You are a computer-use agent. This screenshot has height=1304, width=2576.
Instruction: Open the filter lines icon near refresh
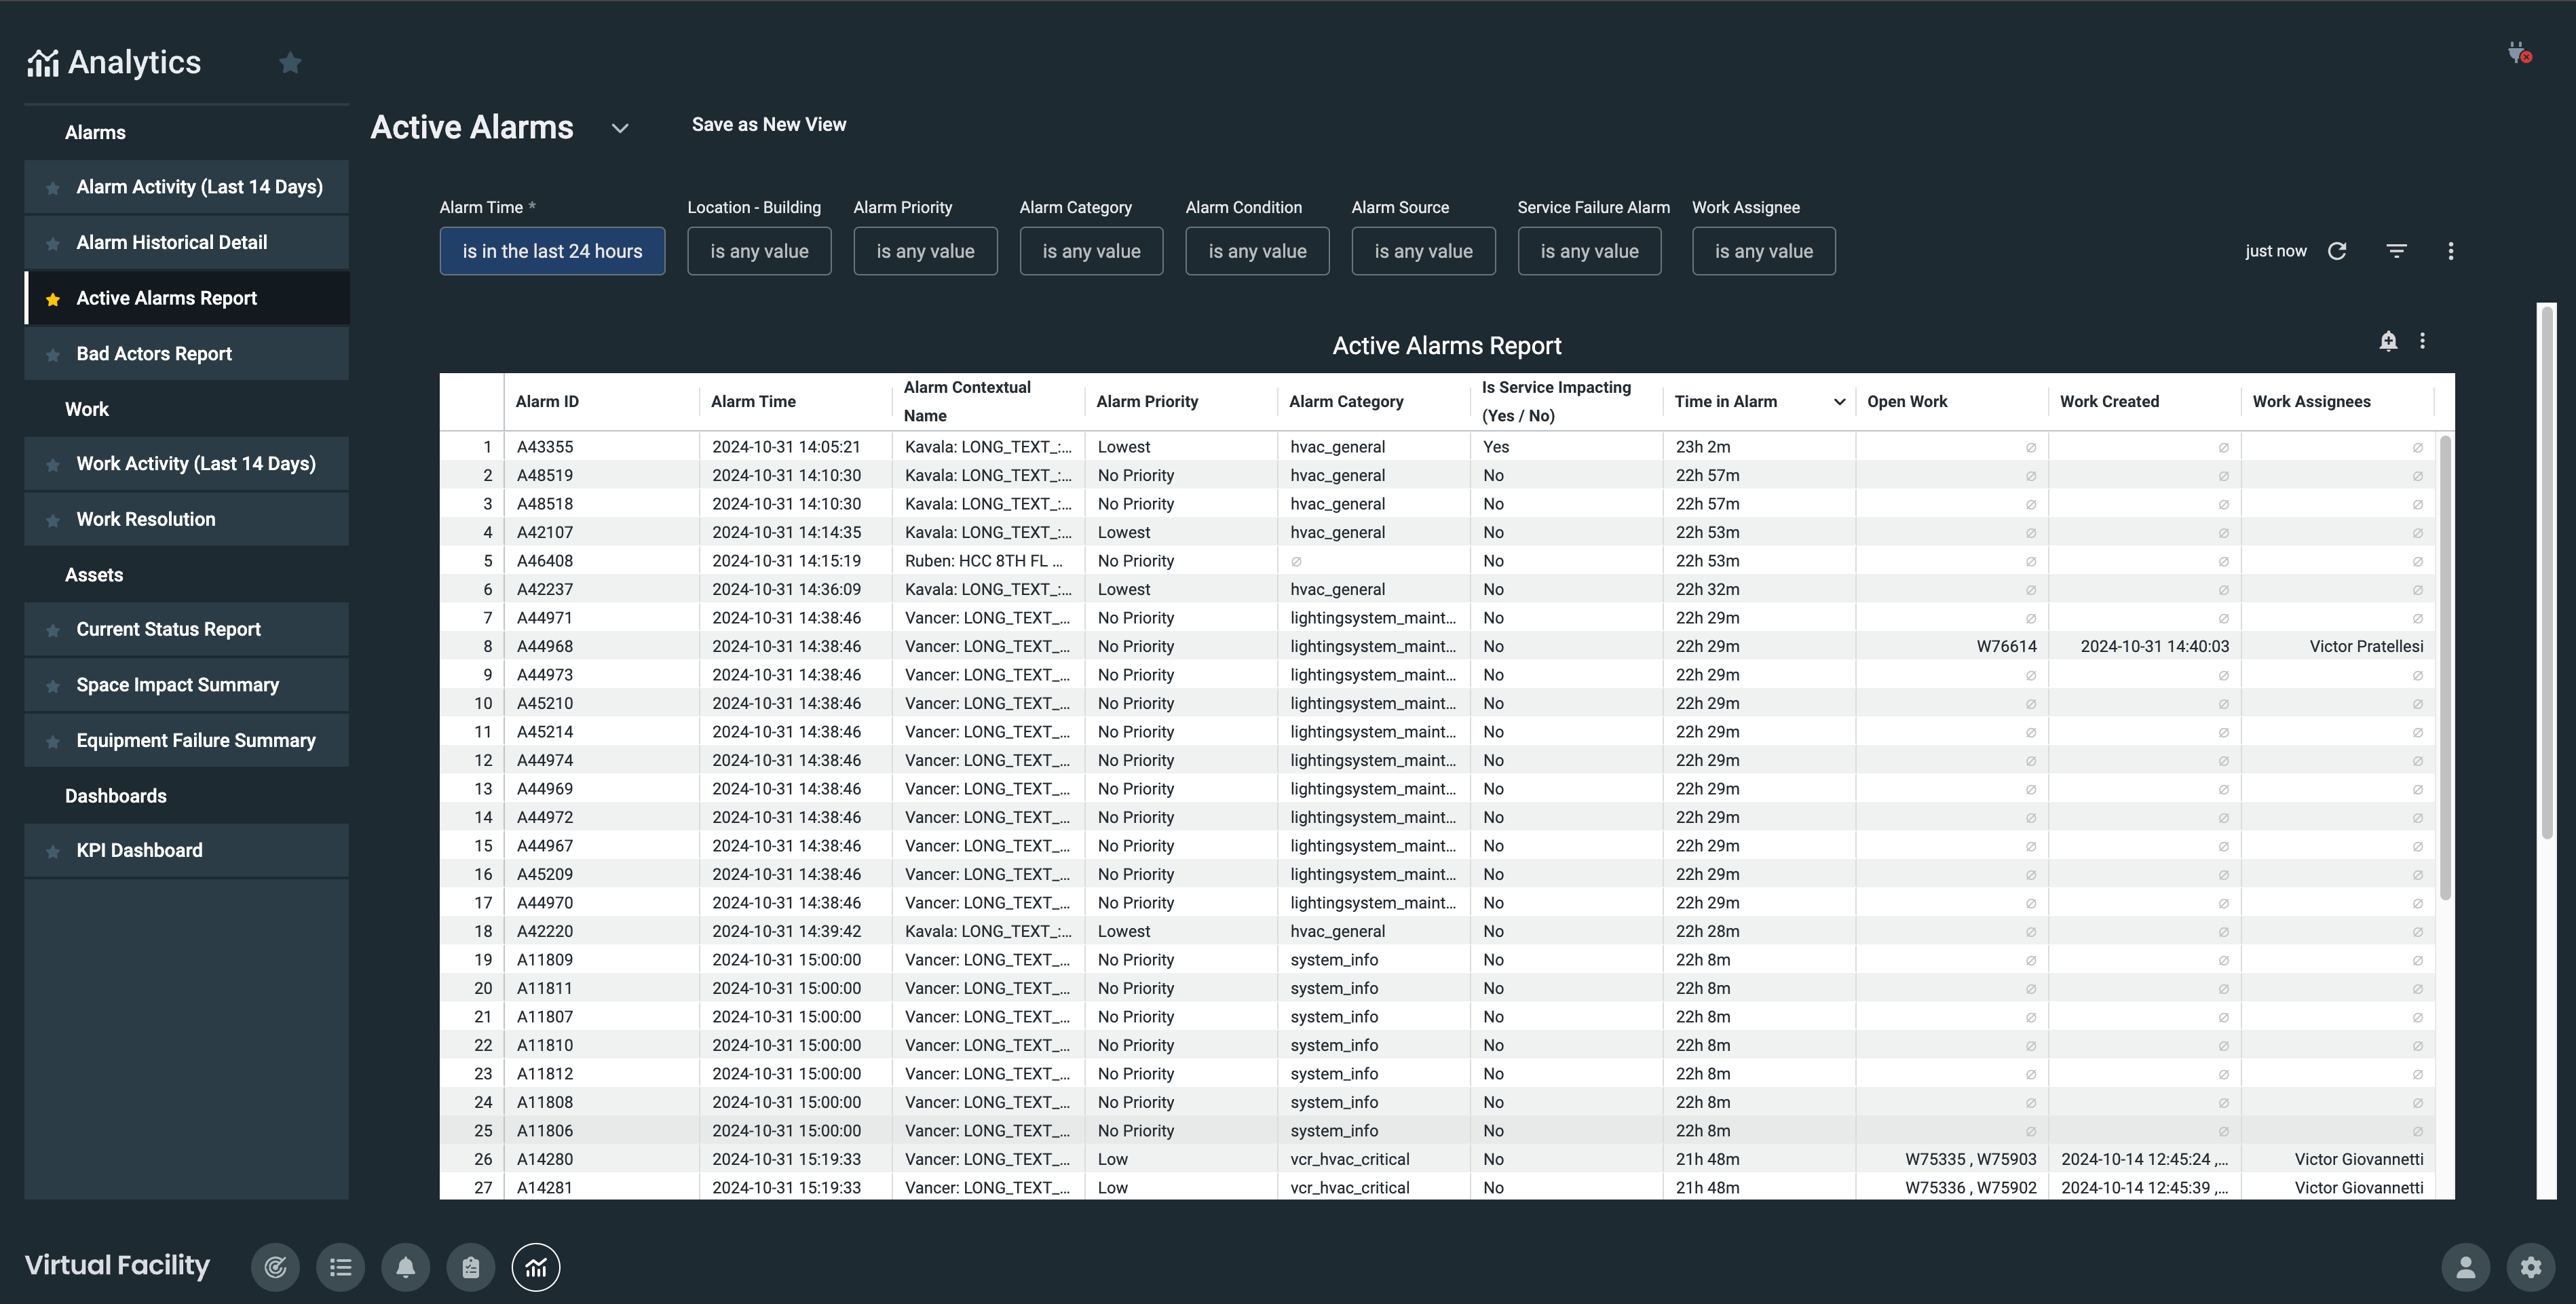pyautogui.click(x=2396, y=251)
